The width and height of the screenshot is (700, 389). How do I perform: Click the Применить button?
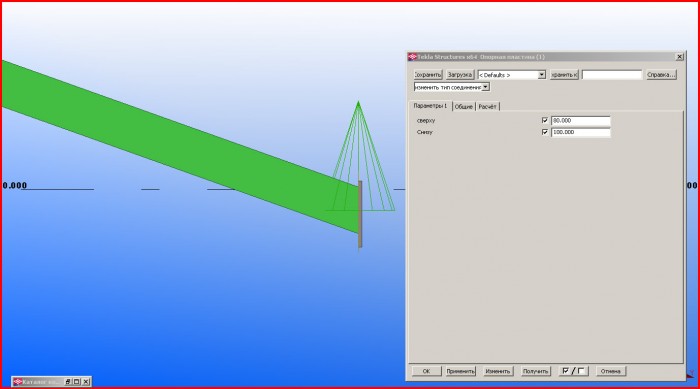coord(461,371)
